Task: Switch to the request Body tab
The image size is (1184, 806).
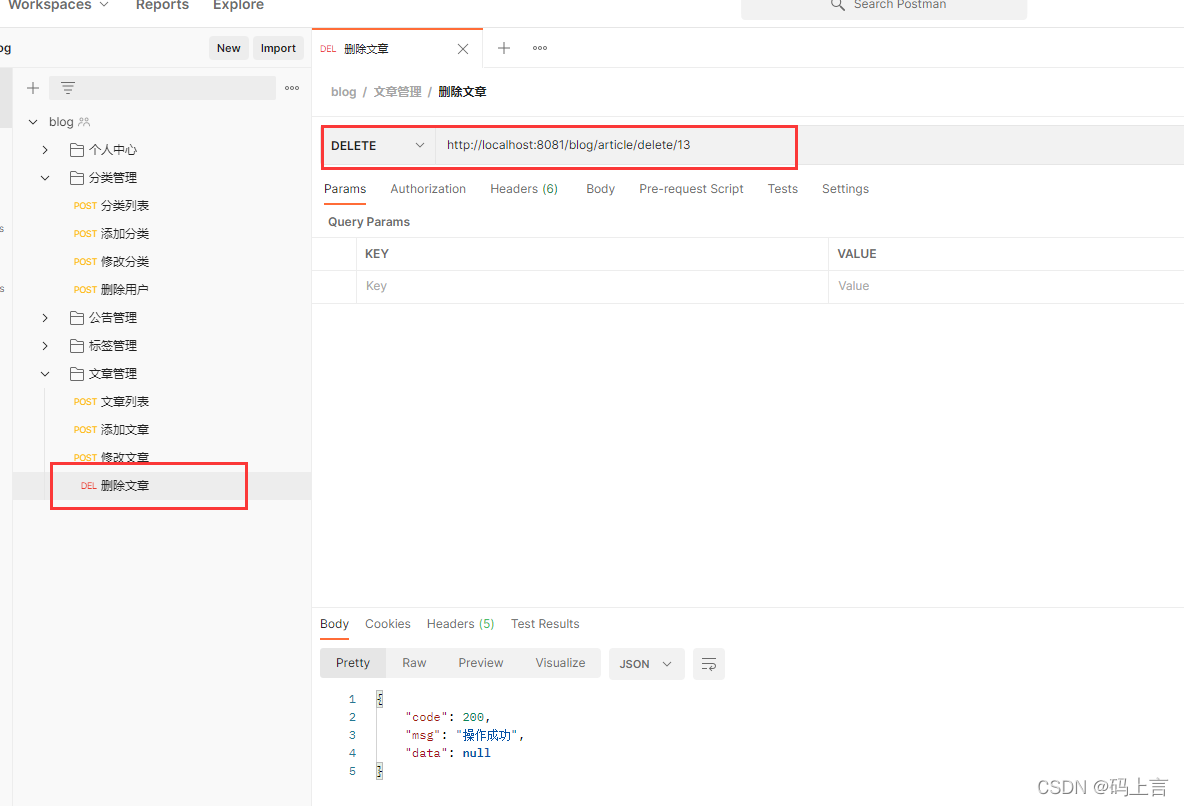Action: click(x=600, y=189)
